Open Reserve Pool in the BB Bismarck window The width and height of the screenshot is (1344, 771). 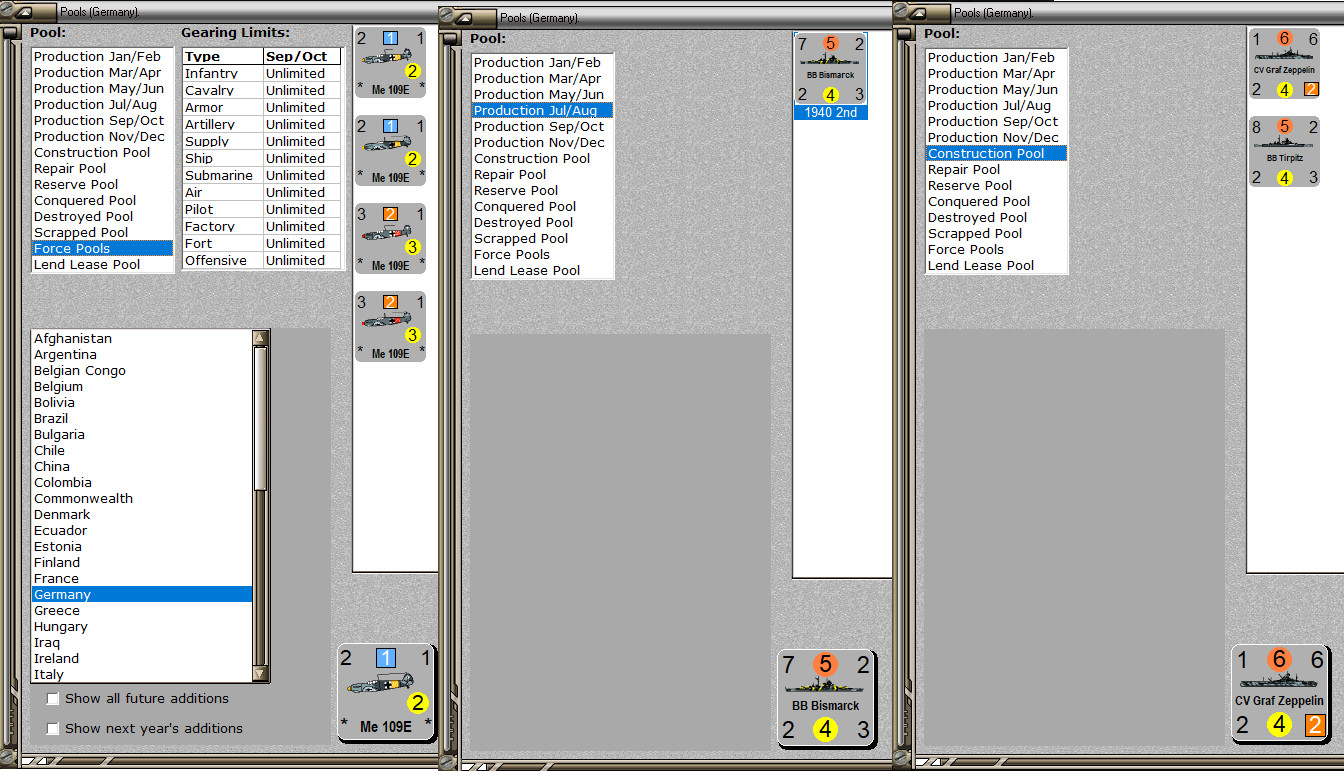(542, 191)
